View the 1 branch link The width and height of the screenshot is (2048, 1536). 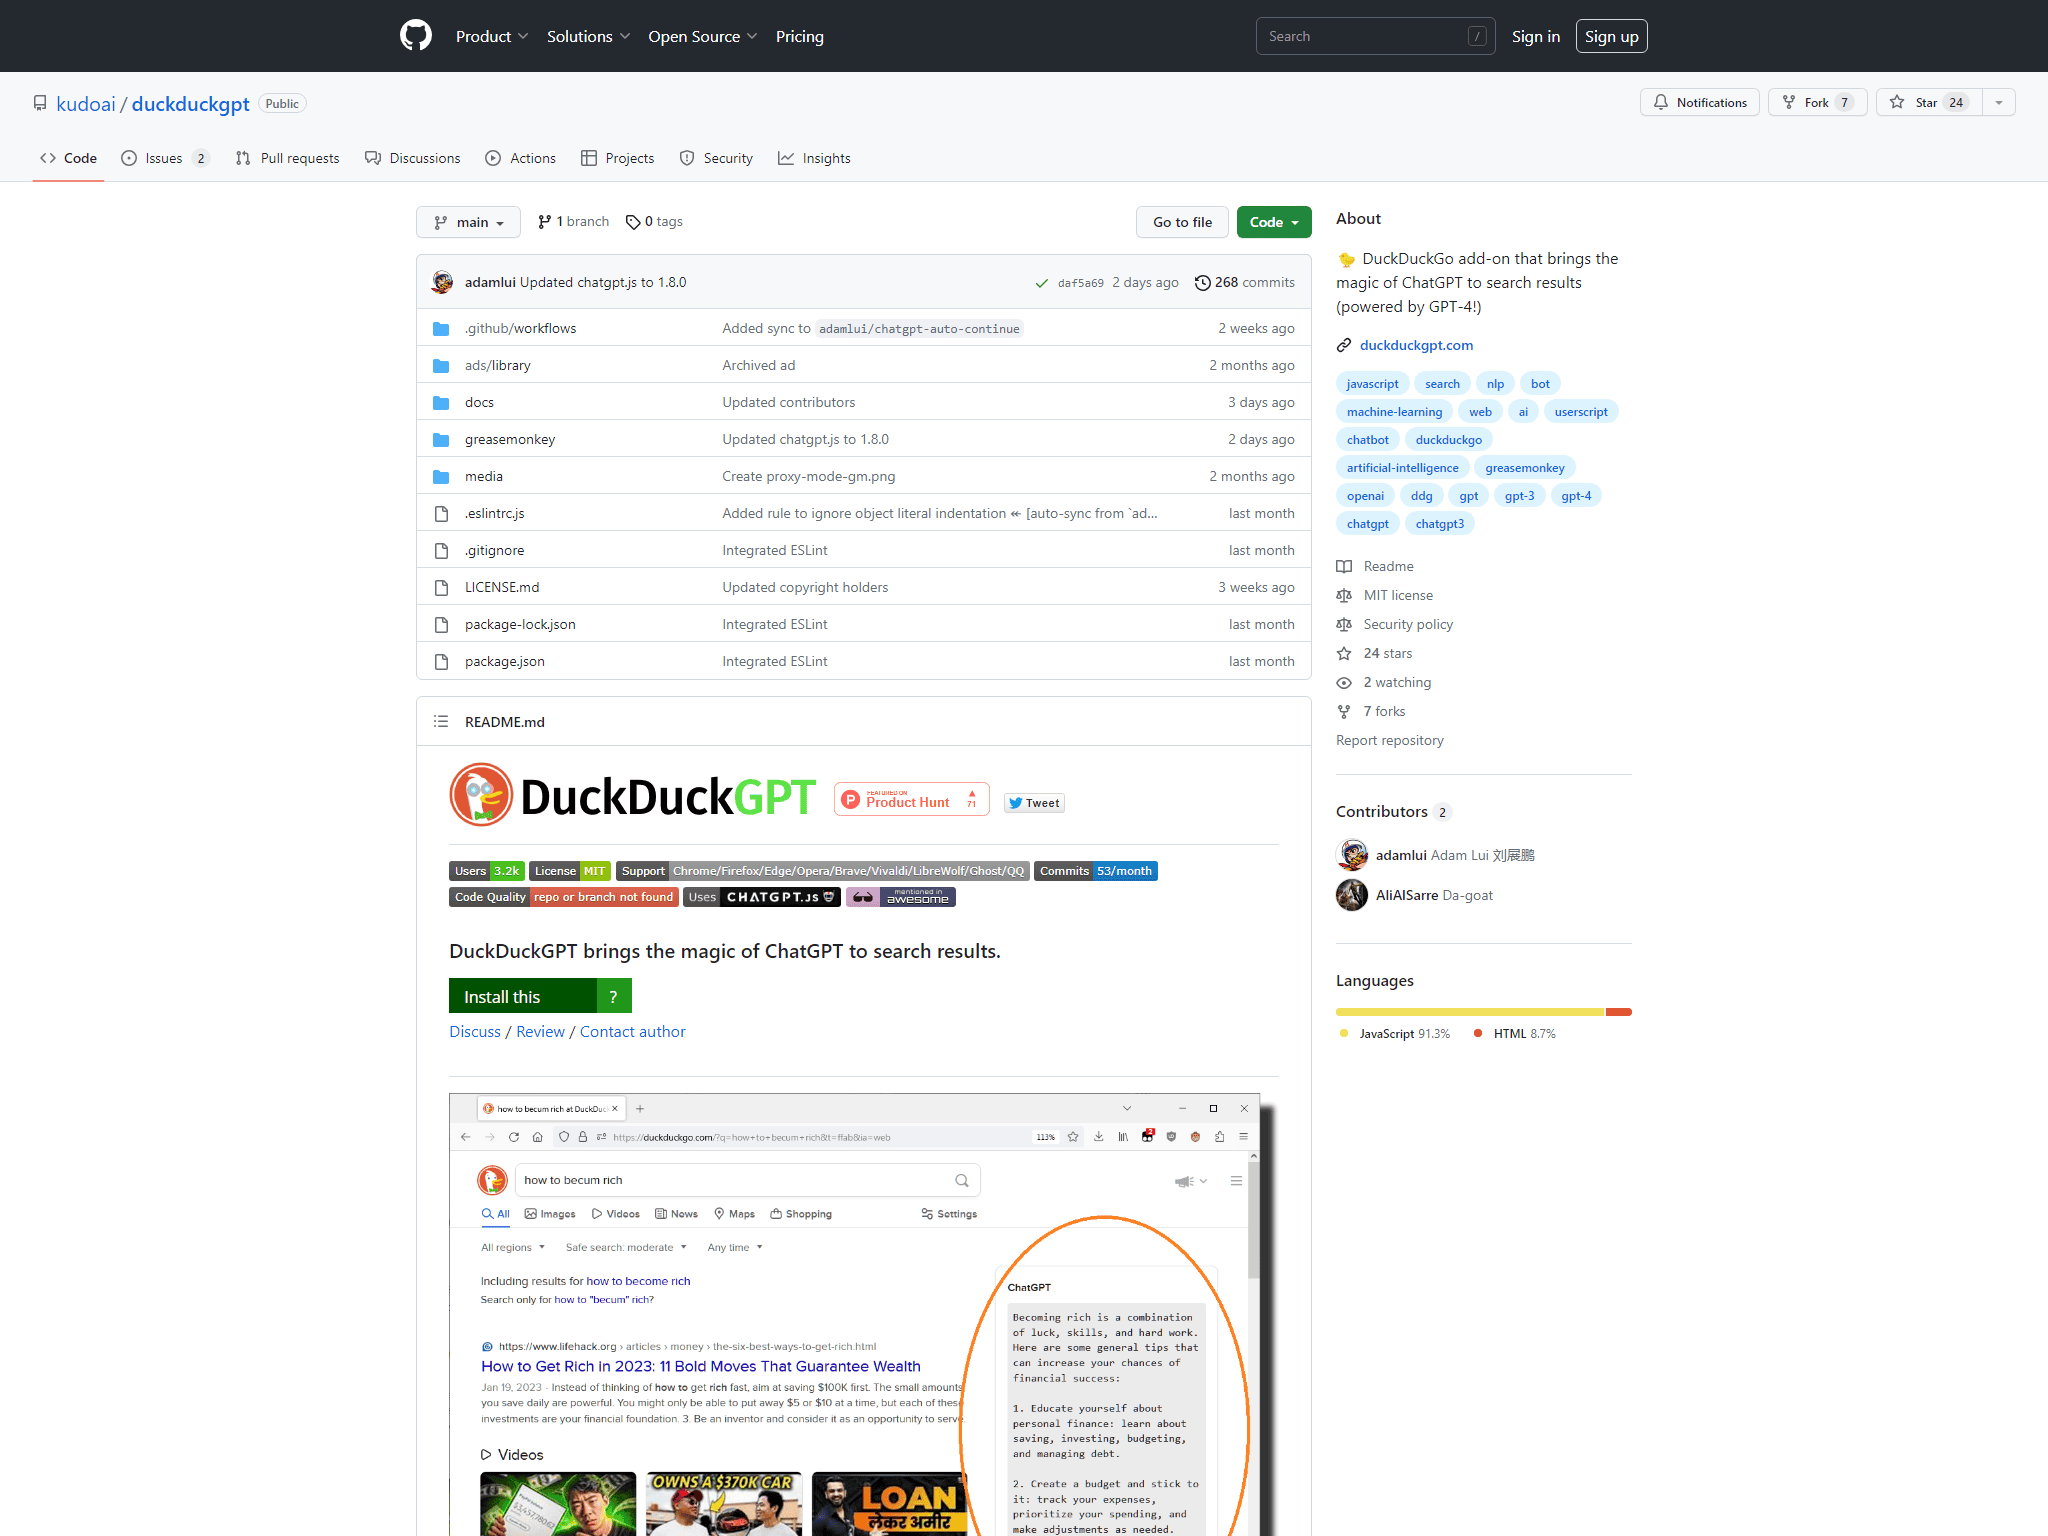coord(573,222)
